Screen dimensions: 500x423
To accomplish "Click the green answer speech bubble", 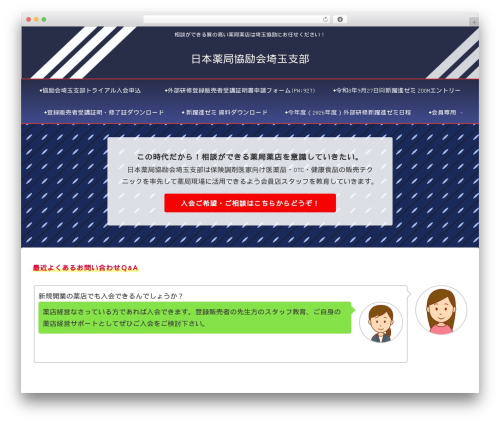I will click(x=195, y=318).
